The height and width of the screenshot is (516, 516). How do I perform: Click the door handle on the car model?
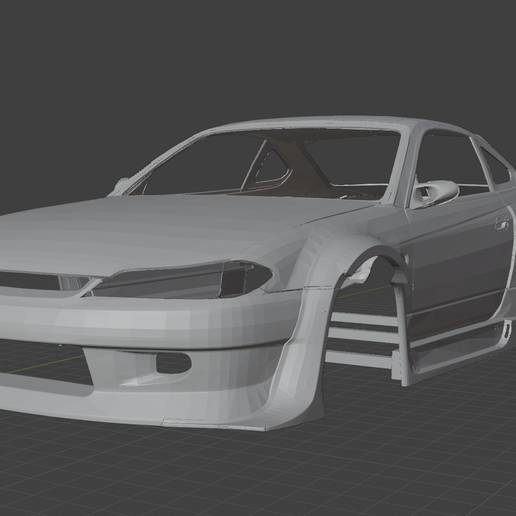click(x=501, y=223)
